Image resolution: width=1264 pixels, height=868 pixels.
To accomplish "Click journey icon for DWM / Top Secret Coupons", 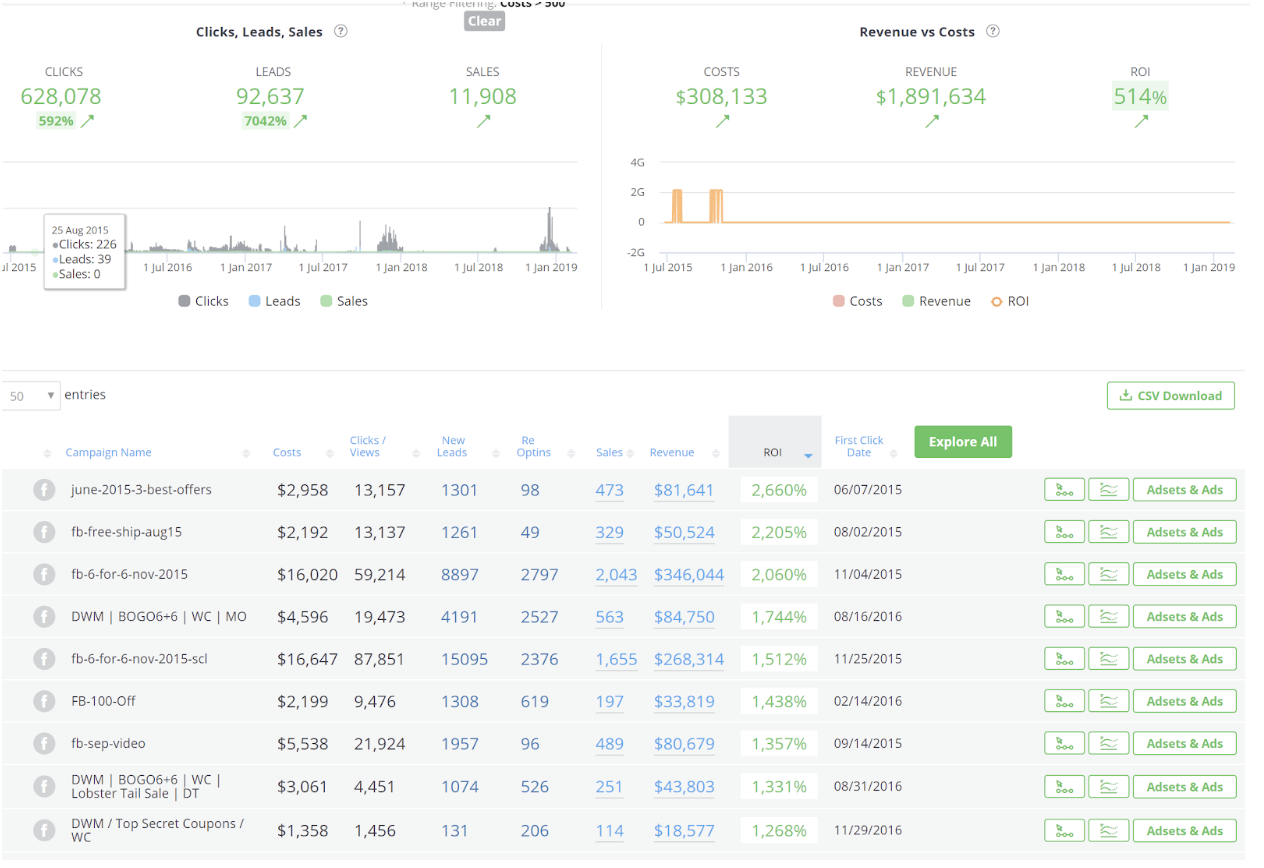I will pyautogui.click(x=1064, y=830).
